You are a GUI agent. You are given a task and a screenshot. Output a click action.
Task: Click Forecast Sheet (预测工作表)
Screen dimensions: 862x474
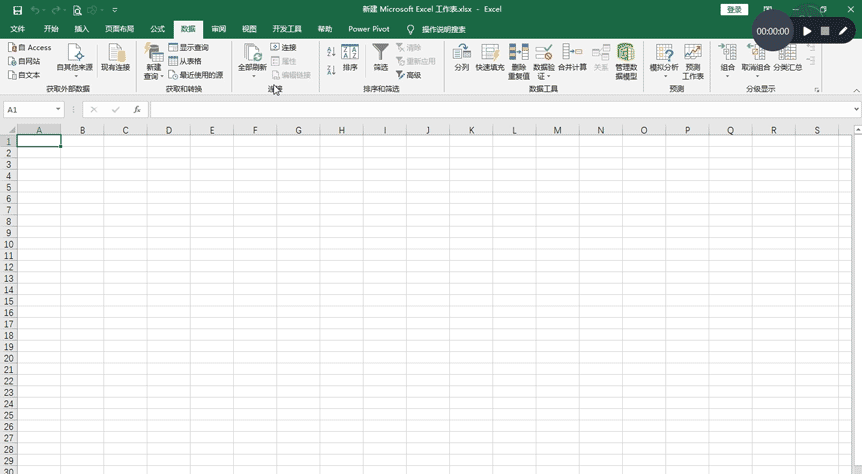click(693, 61)
